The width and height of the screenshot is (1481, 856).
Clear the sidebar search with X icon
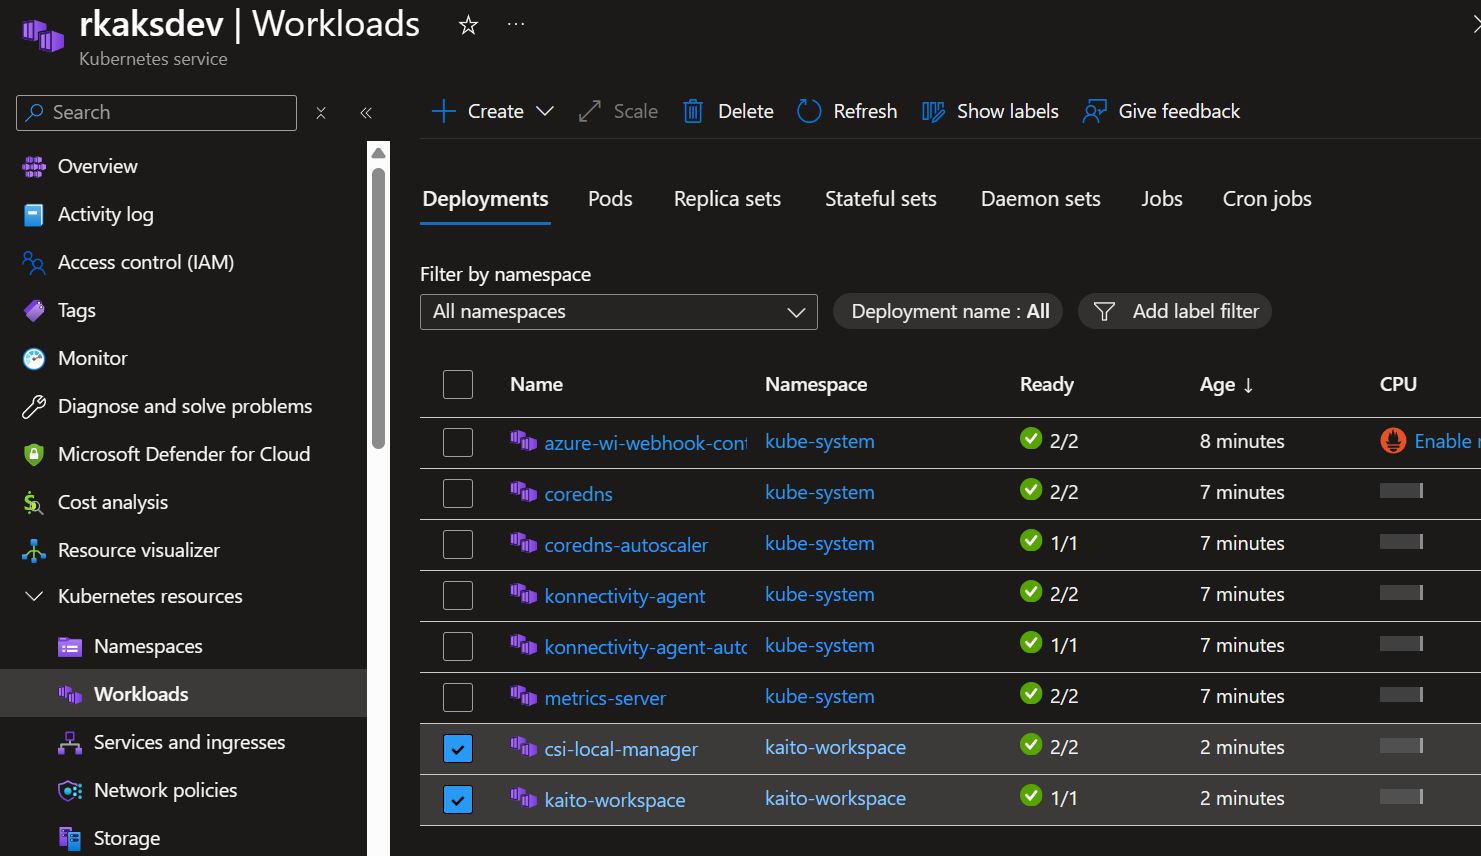coord(321,113)
